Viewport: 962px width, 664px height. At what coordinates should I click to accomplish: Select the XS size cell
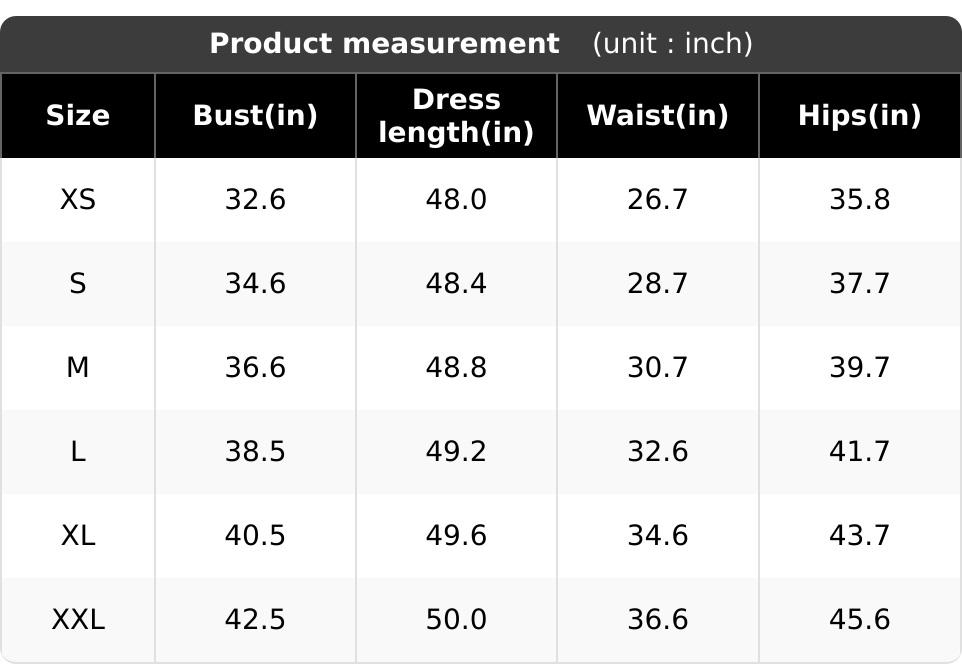pos(78,199)
